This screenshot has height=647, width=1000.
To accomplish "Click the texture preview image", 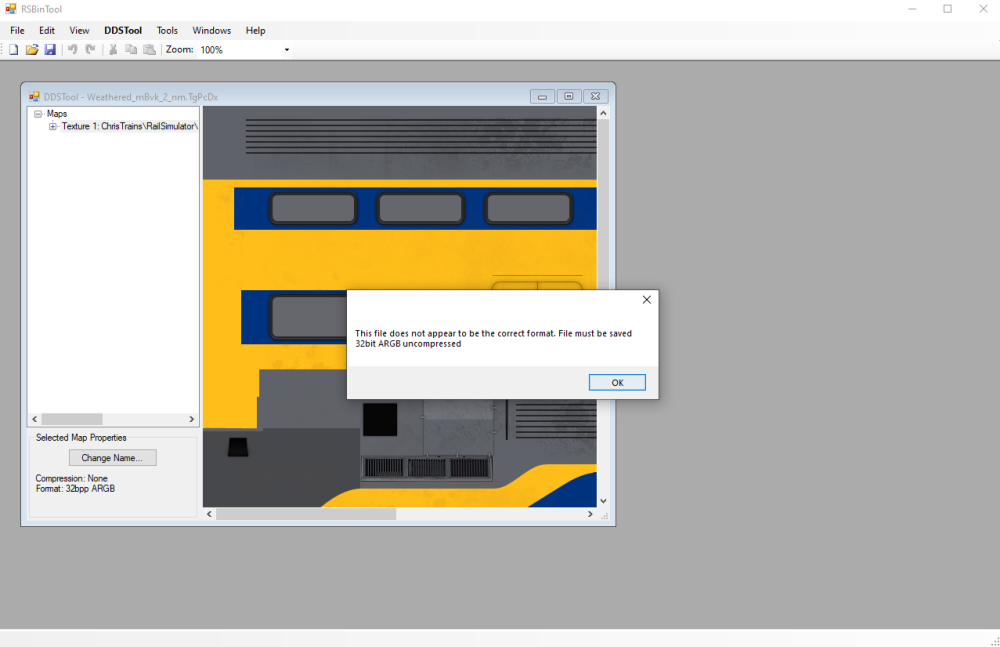I will click(400, 307).
